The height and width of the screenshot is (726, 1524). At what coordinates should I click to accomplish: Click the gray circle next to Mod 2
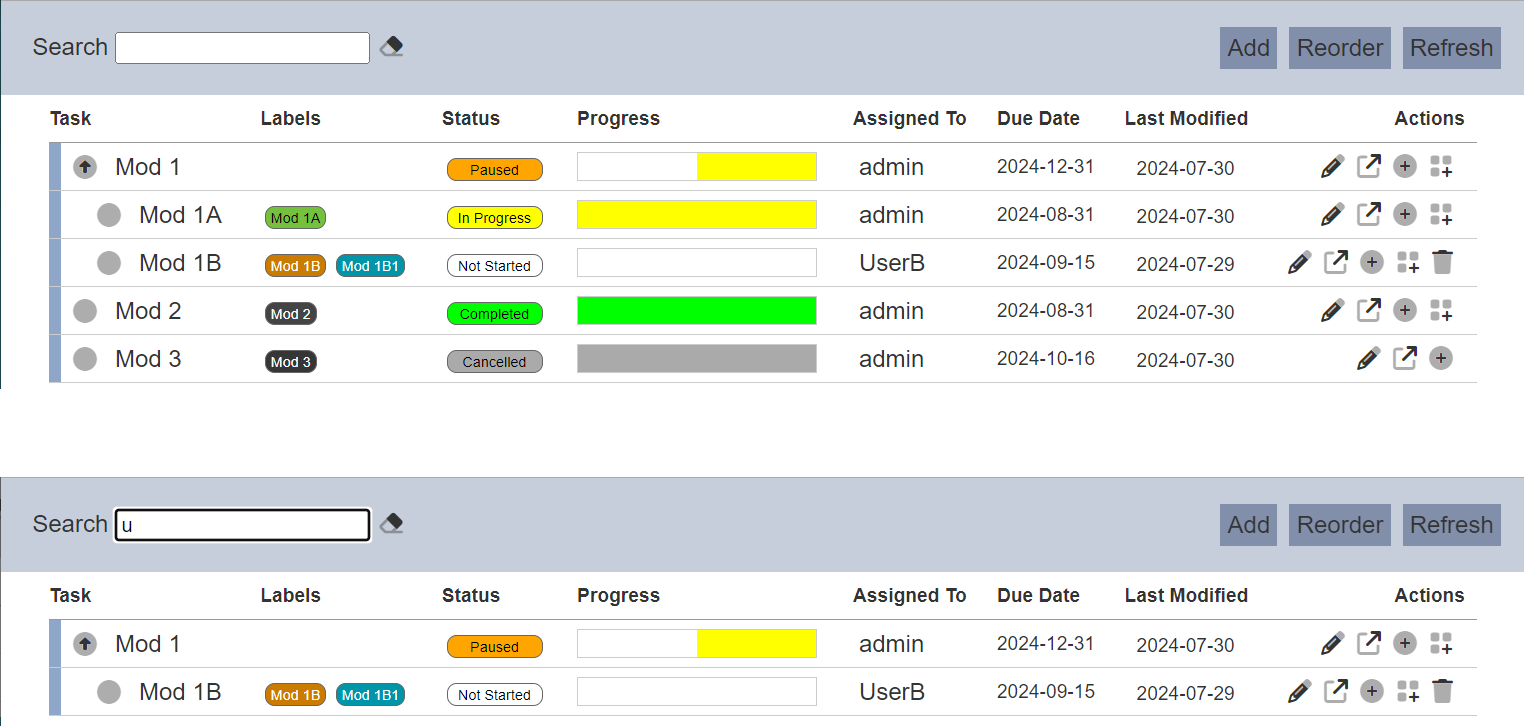(85, 311)
